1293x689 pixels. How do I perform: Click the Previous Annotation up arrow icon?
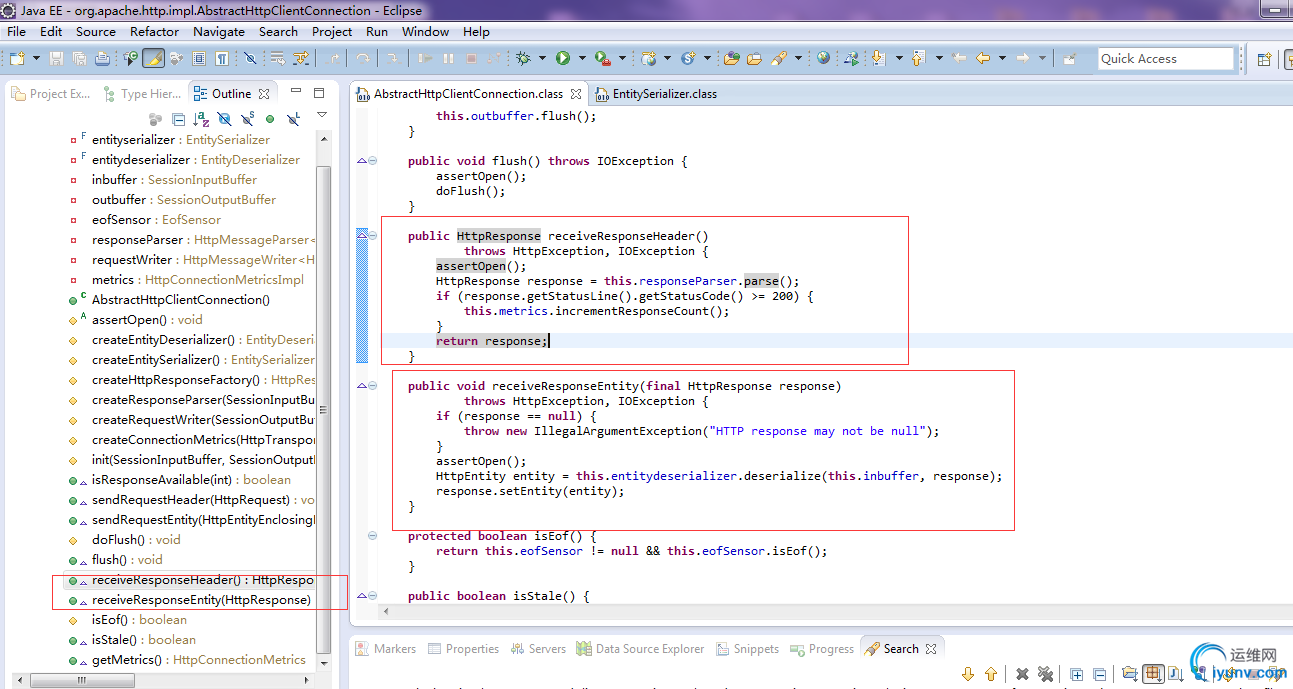click(x=918, y=58)
